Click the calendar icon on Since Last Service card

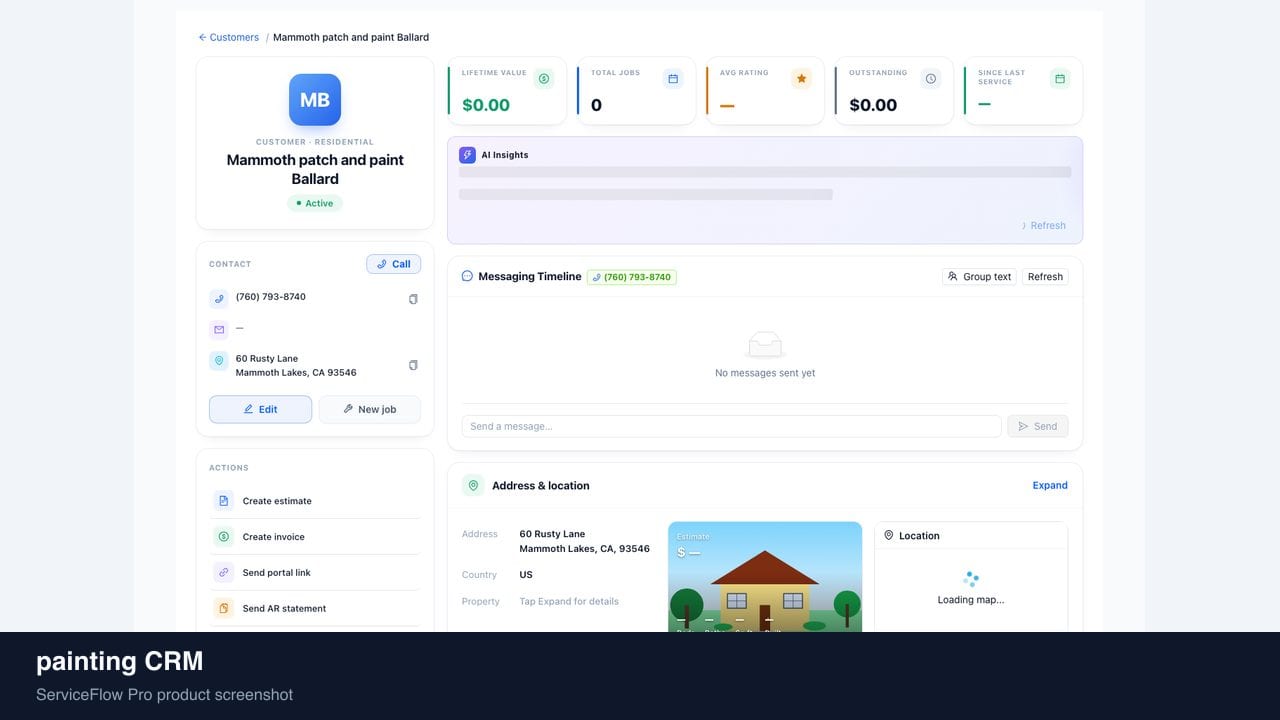point(1060,79)
